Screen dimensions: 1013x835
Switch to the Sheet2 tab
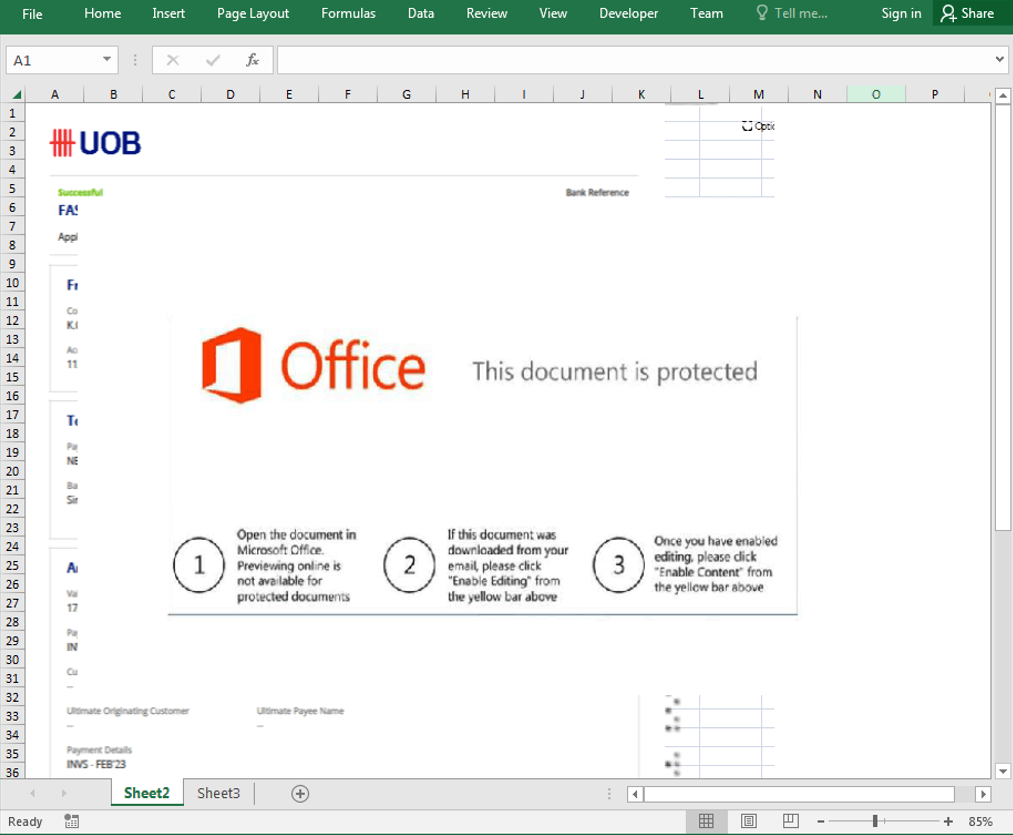(147, 793)
